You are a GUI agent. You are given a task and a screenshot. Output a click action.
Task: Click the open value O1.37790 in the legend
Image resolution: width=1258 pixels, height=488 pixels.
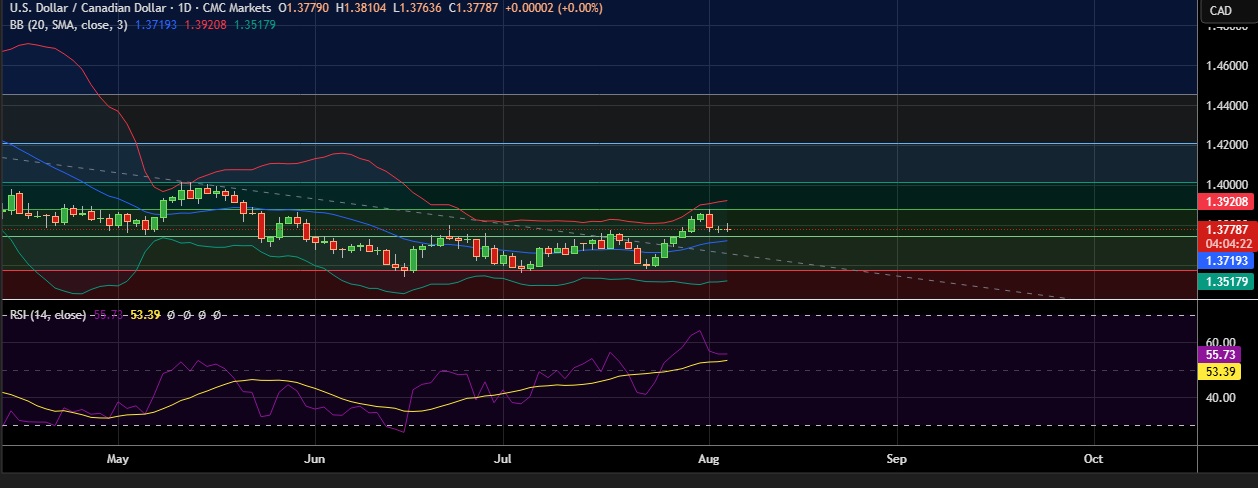[305, 9]
